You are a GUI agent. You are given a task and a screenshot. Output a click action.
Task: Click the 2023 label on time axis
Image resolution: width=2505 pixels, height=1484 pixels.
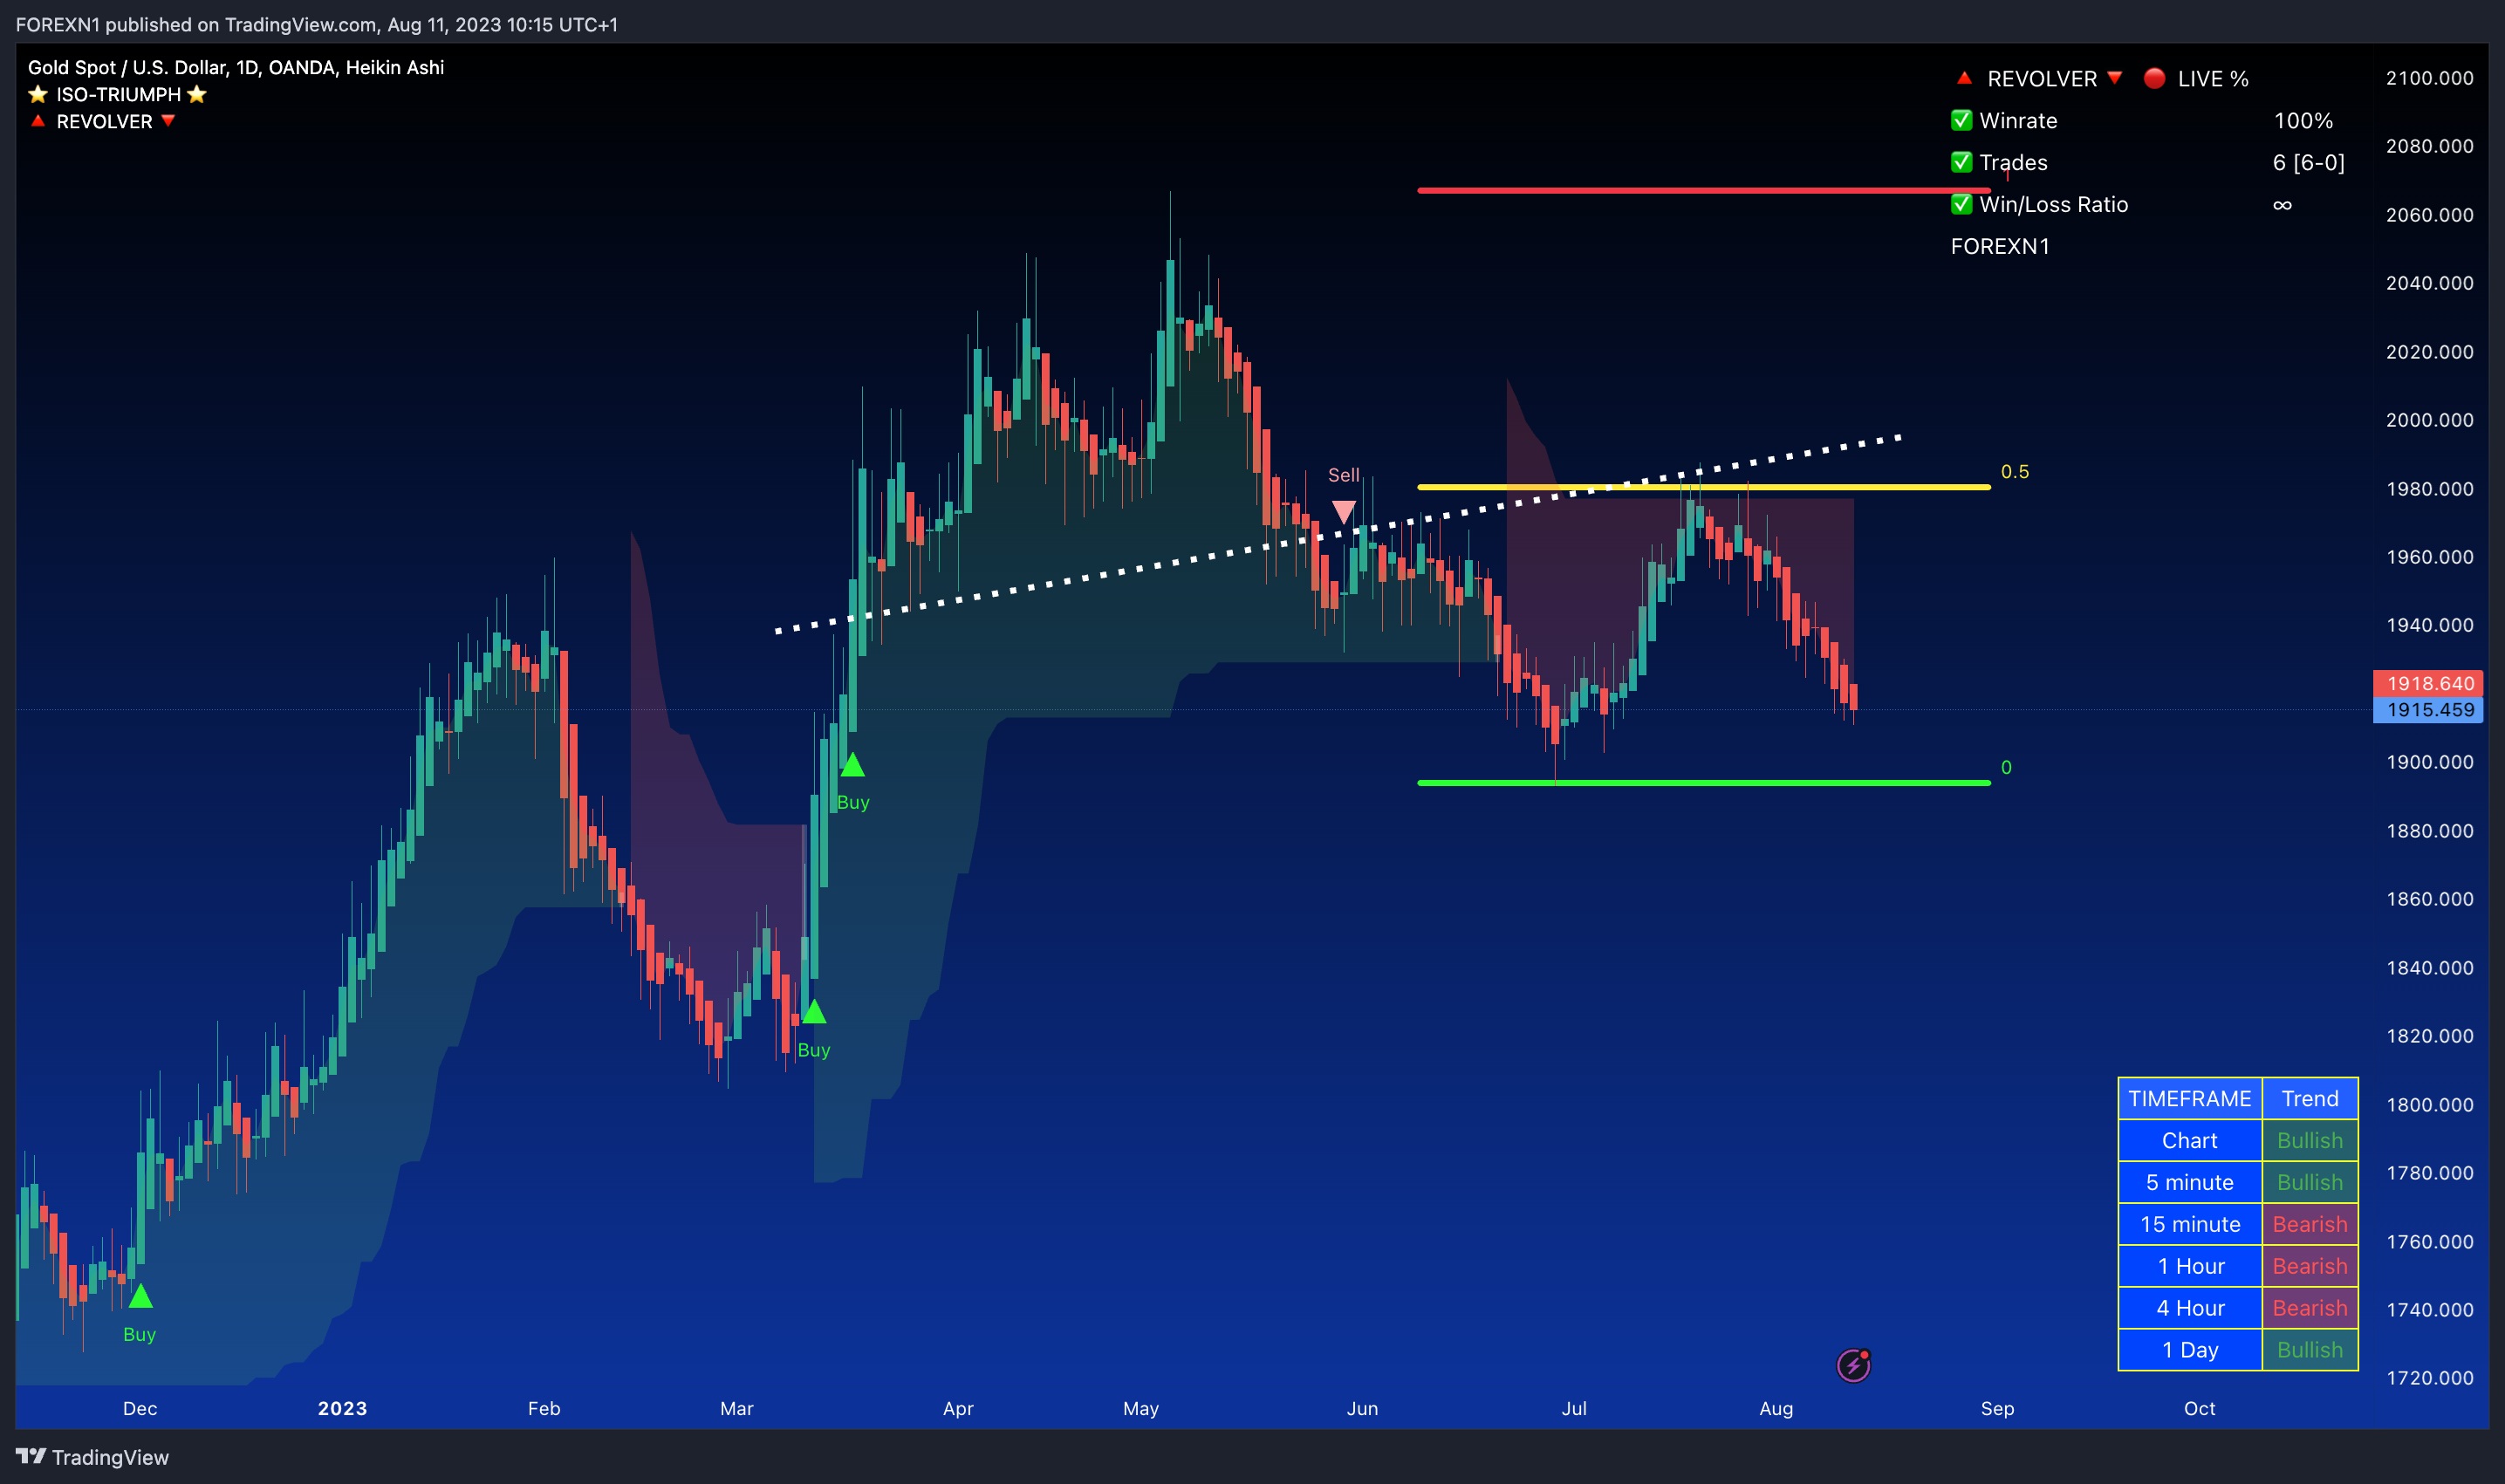point(342,1408)
